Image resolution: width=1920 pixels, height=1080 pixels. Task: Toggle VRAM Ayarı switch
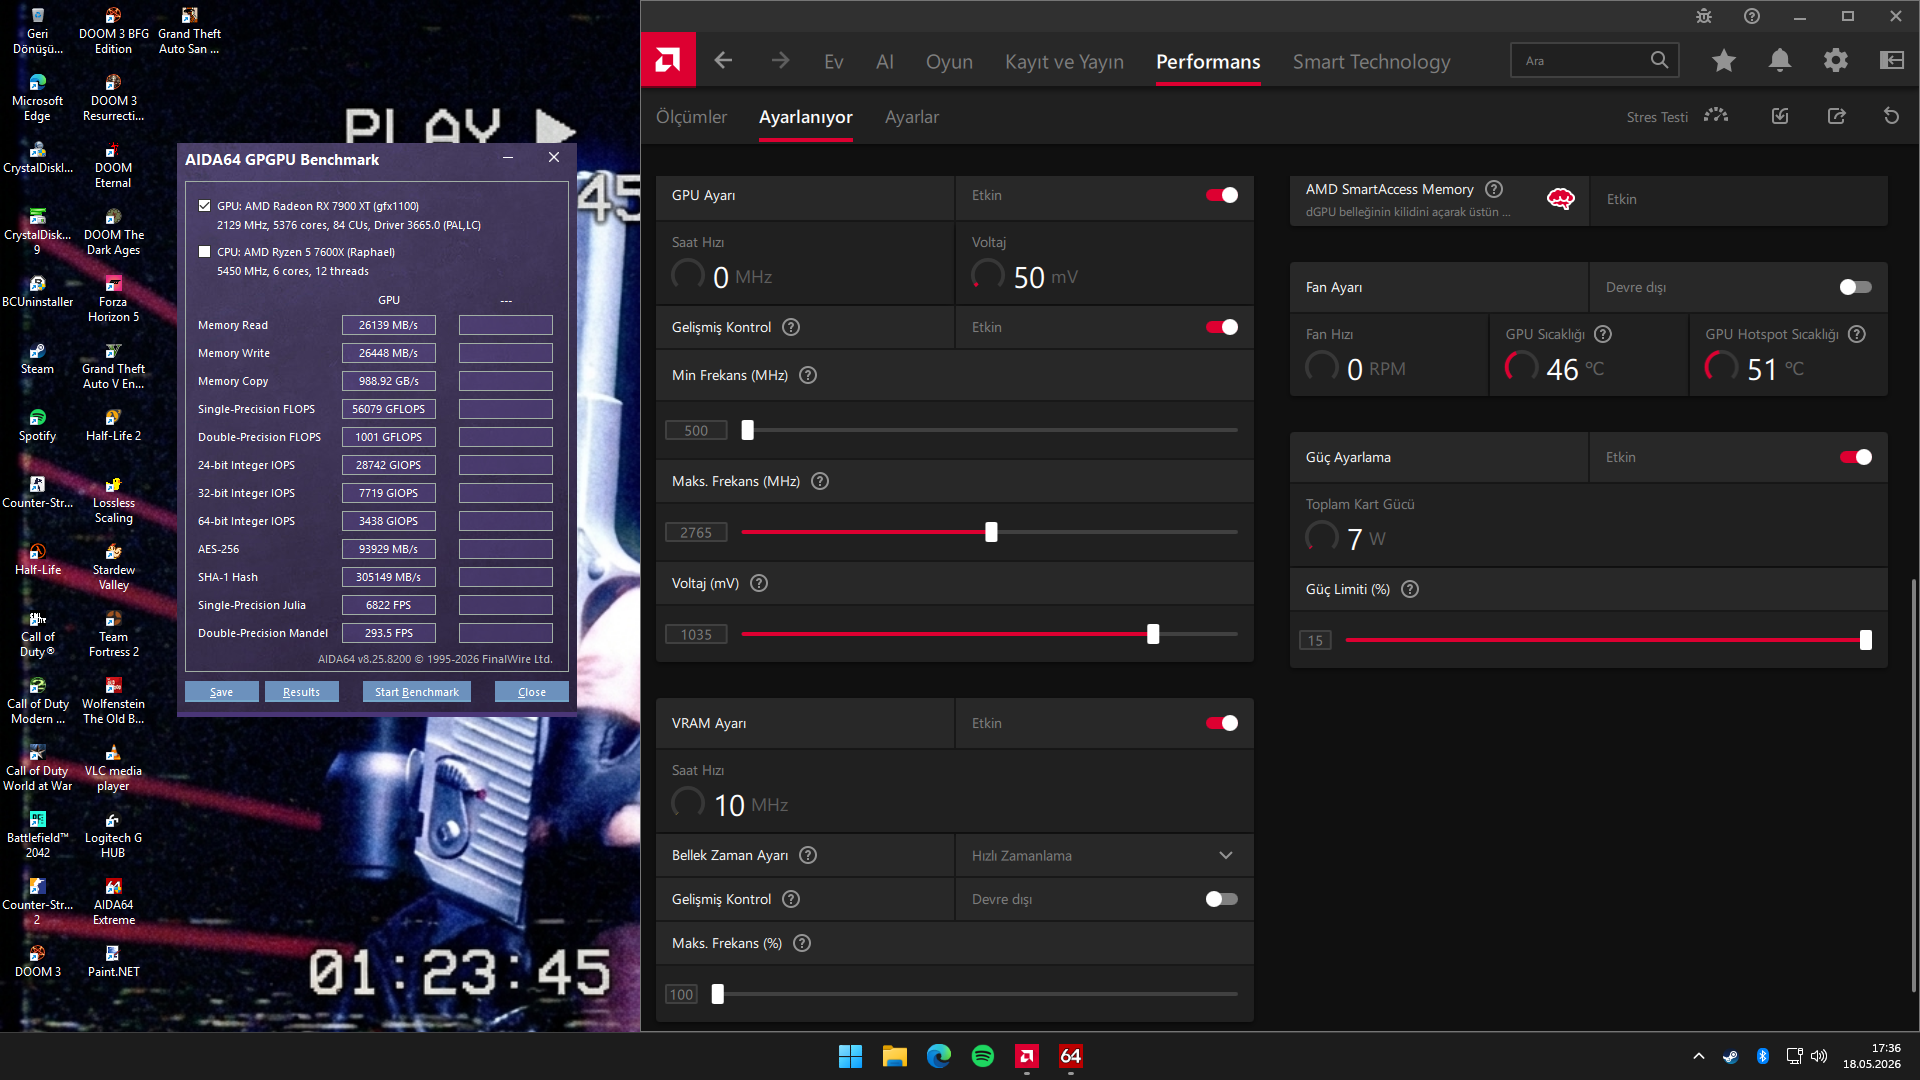(x=1222, y=723)
